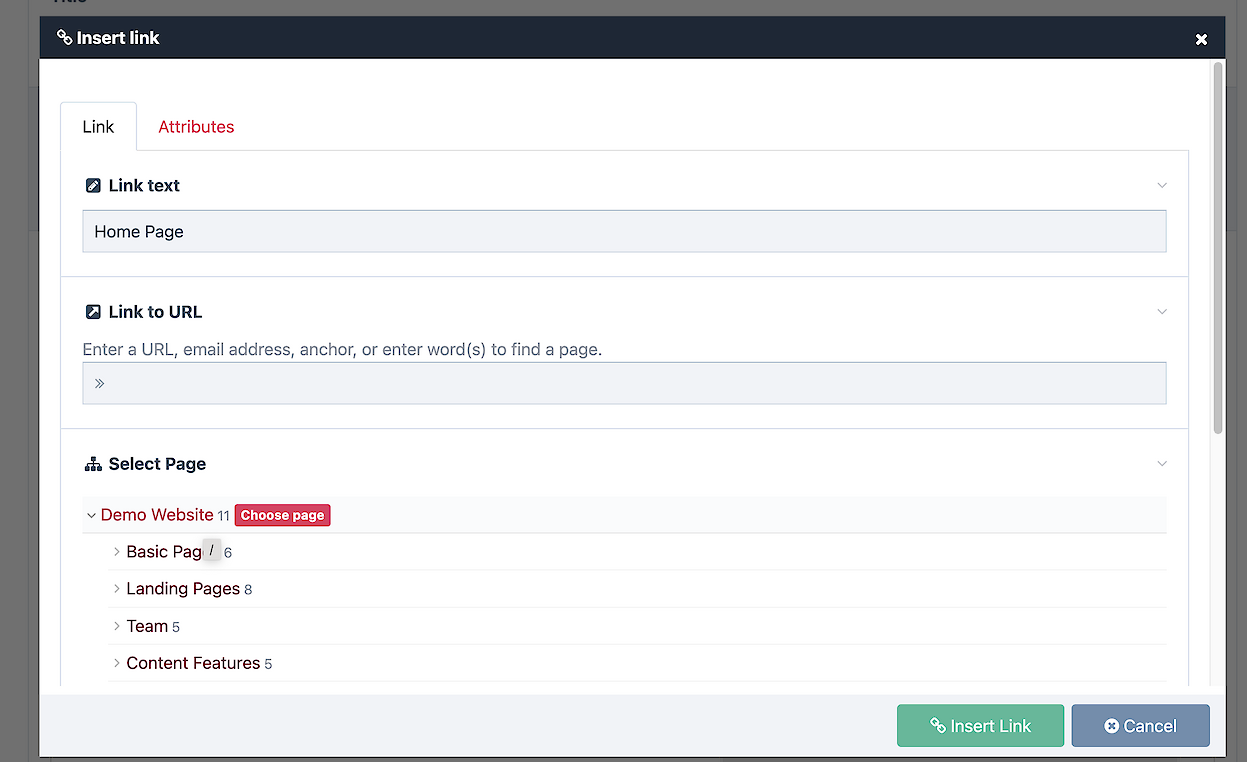This screenshot has width=1247, height=762.
Task: Click the arrow icon beside Link to URL
Action: pos(93,312)
